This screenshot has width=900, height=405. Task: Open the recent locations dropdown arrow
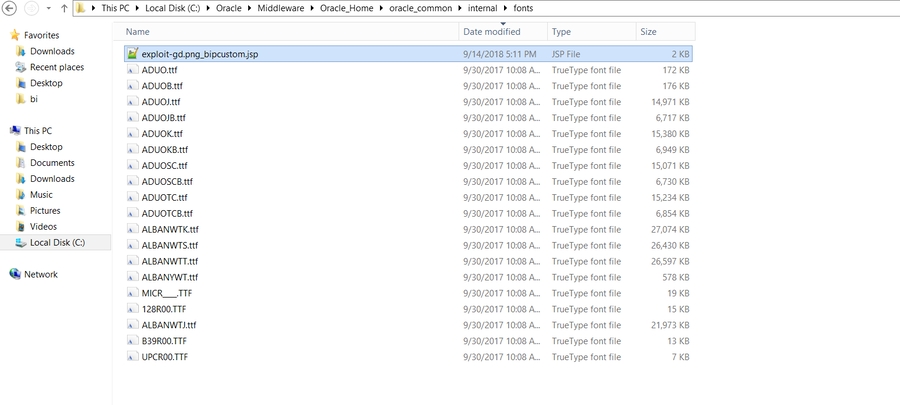[49, 9]
